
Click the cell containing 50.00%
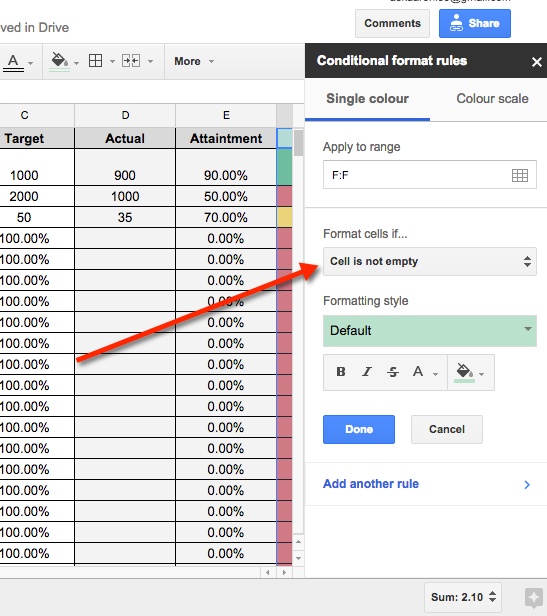tap(226, 196)
